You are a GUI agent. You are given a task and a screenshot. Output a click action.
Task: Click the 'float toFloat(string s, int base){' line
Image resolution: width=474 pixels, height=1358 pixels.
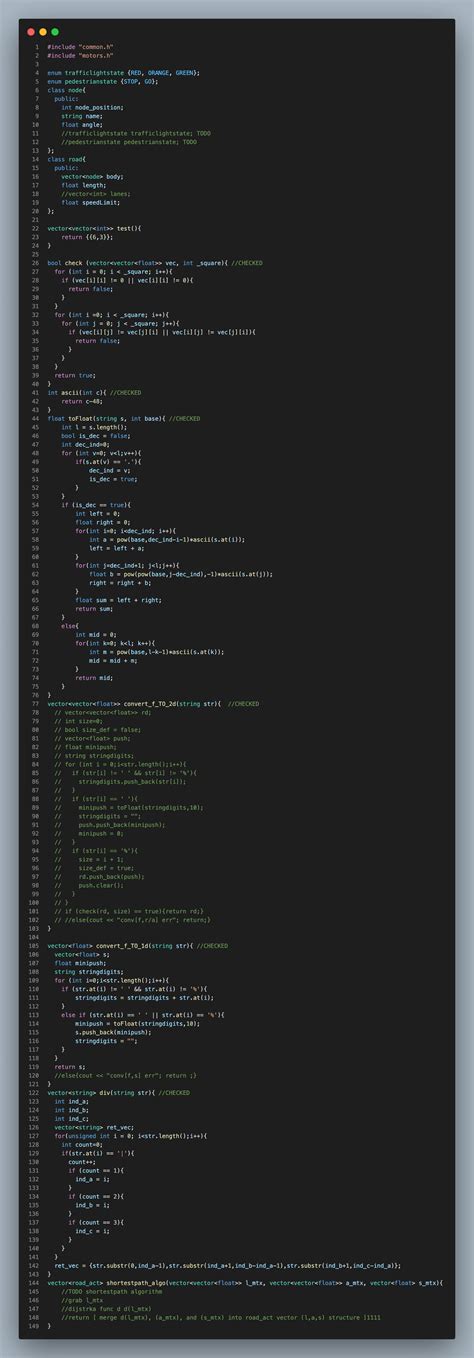(108, 418)
